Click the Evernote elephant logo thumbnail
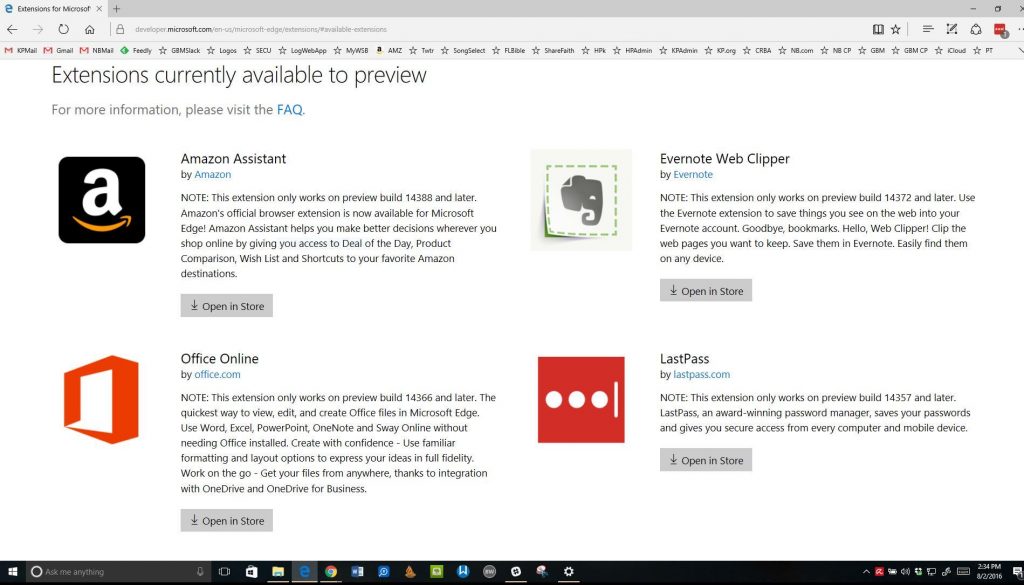 pyautogui.click(x=581, y=200)
